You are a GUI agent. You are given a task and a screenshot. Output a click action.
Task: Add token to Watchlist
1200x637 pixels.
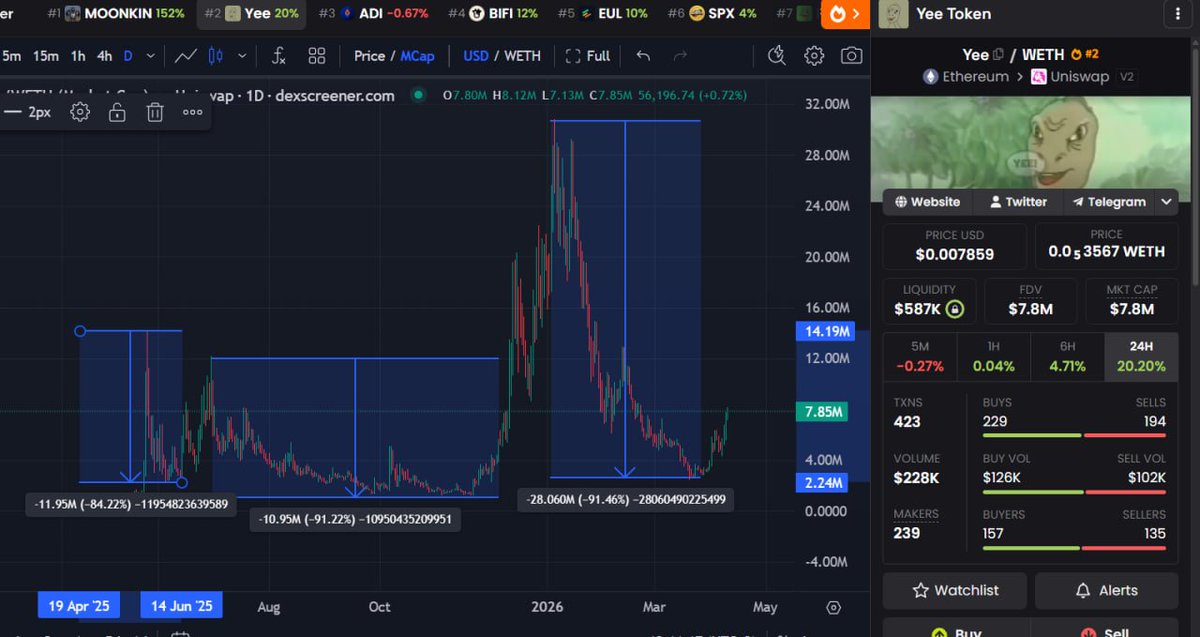click(x=954, y=590)
